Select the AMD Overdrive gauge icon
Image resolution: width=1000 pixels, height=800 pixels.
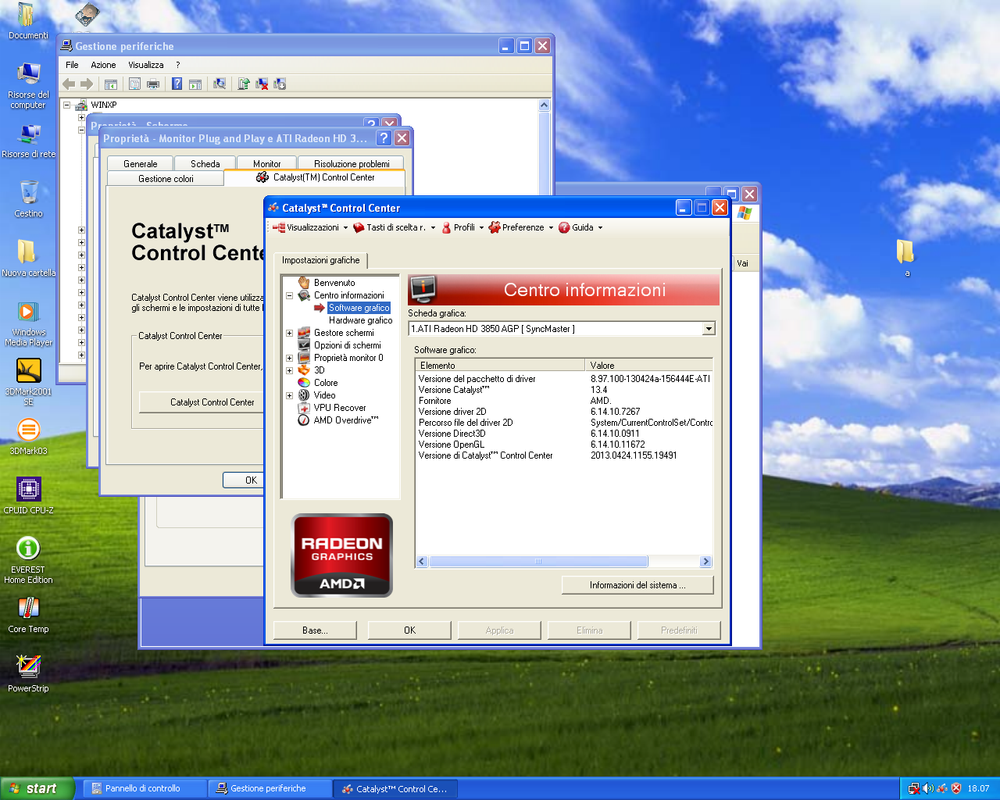pyautogui.click(x=304, y=420)
